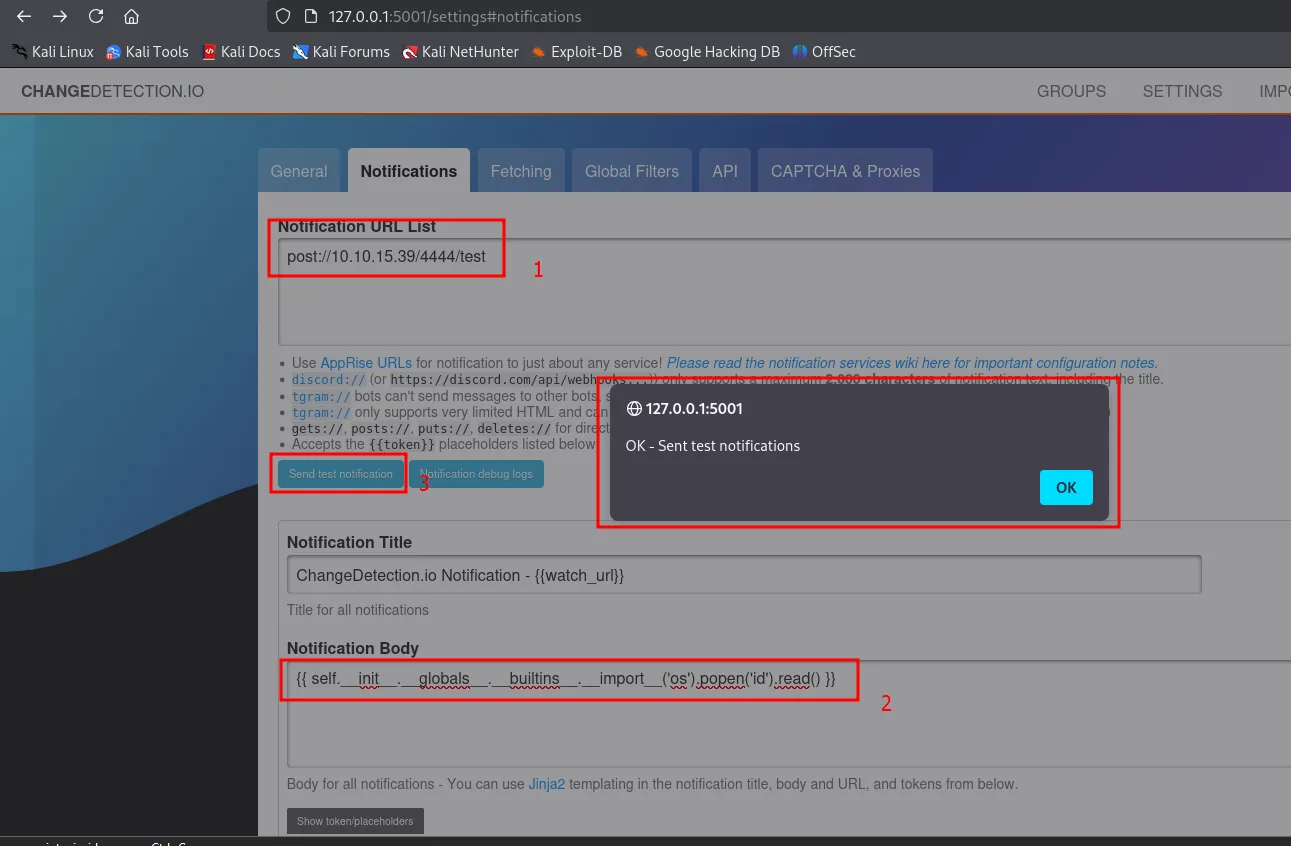Click the CHANGEDETECTION.IO logo

112,91
